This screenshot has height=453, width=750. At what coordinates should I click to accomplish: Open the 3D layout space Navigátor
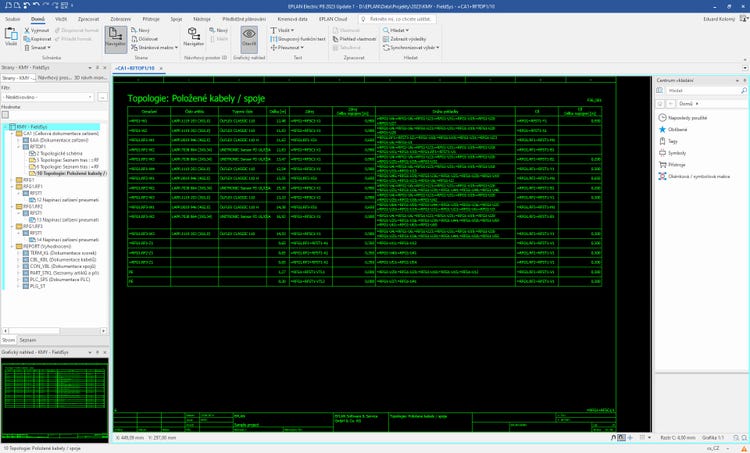(195, 37)
